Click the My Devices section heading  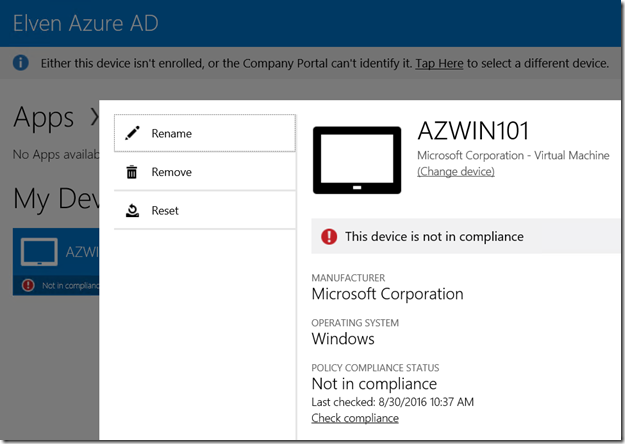56,199
